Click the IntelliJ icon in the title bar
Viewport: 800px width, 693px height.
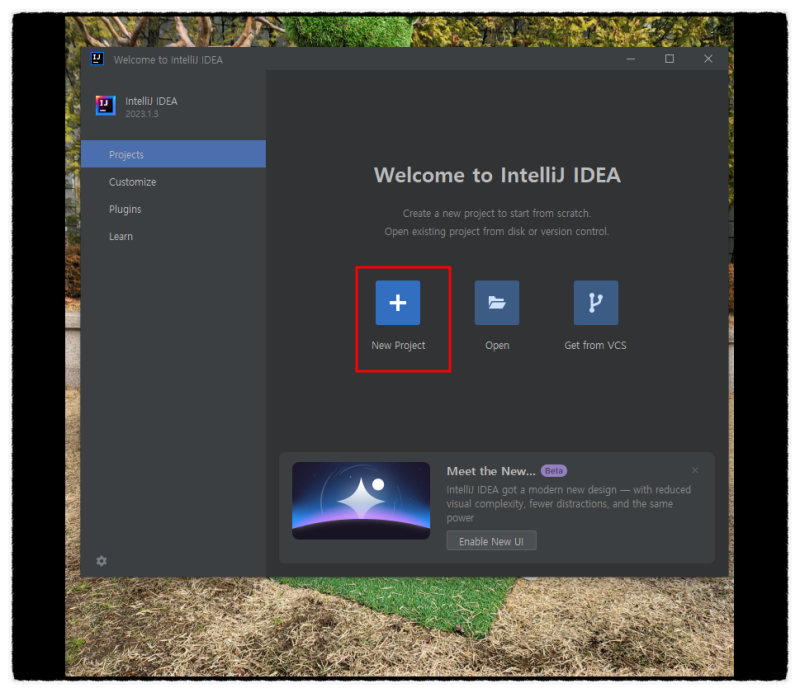(97, 59)
